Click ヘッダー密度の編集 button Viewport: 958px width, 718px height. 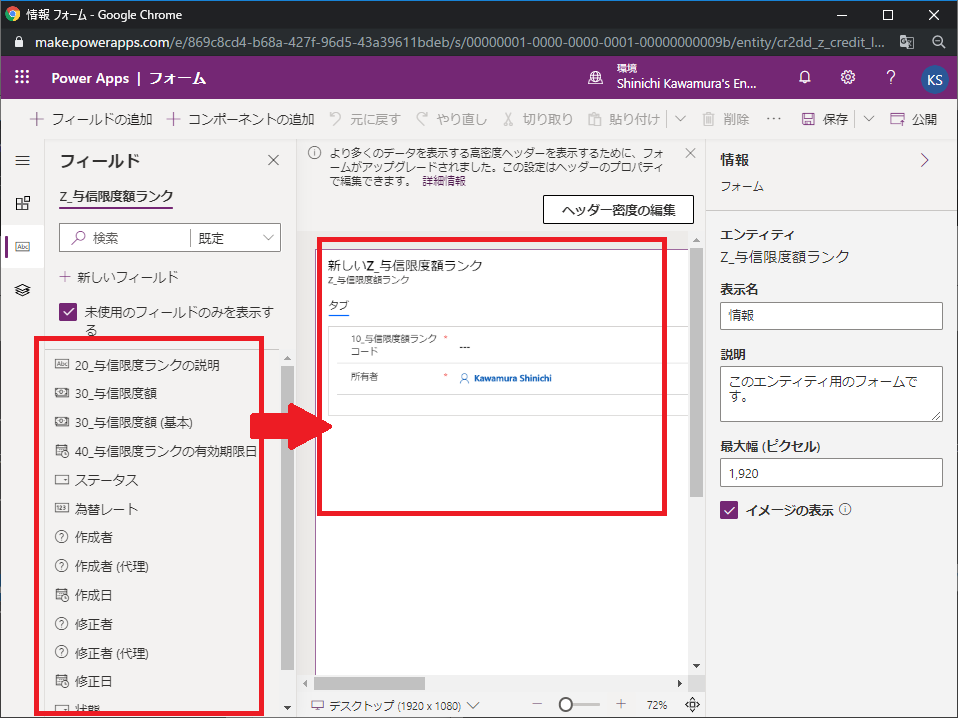point(618,210)
